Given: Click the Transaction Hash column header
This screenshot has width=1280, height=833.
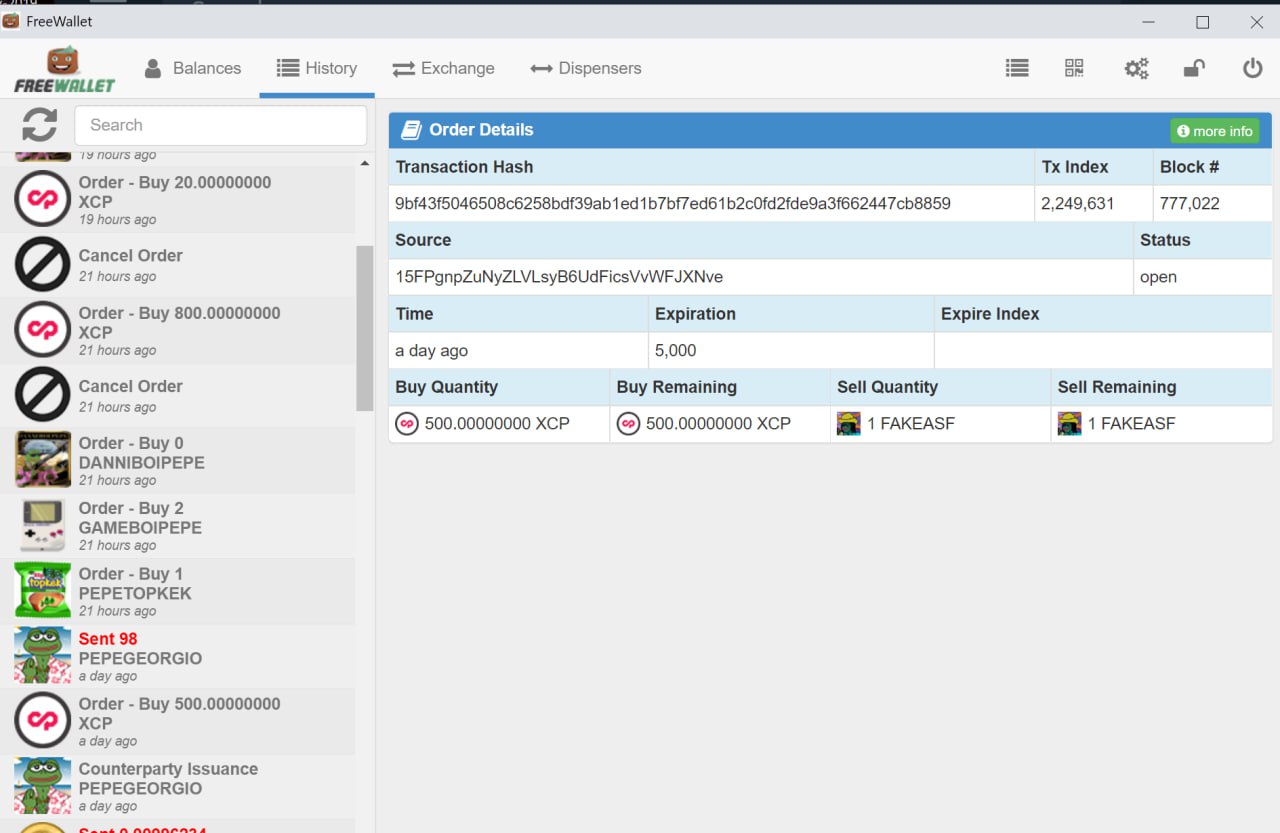Looking at the screenshot, I should point(464,167).
